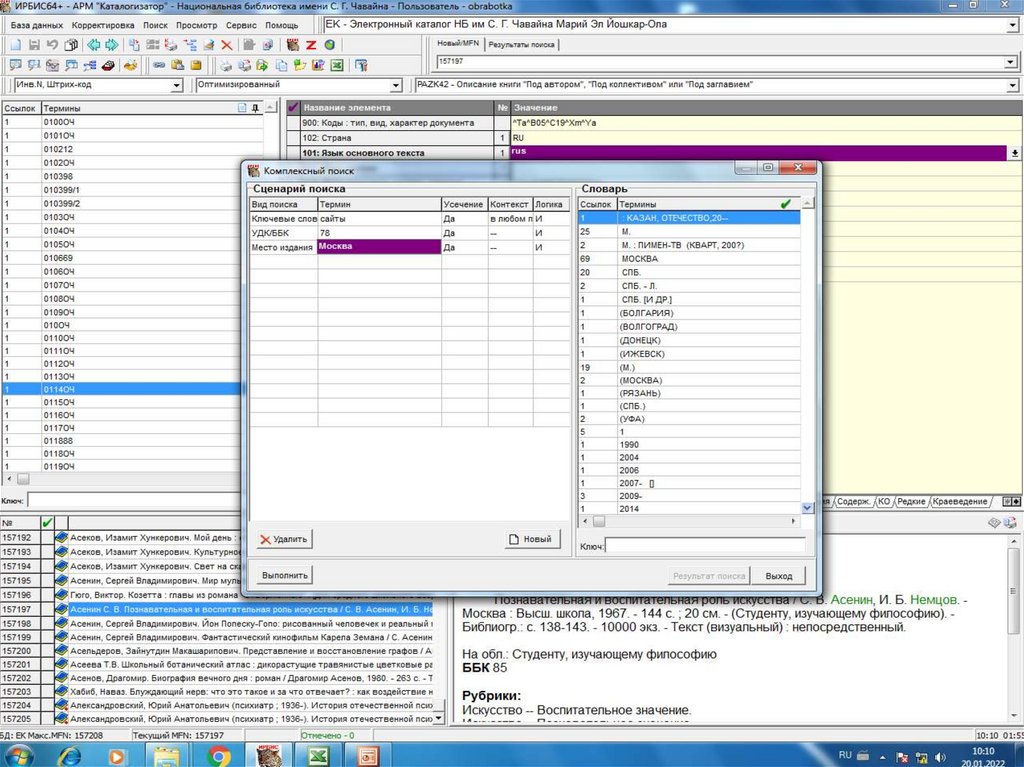Switch to the Новый/MFN tab
The image size is (1024, 767).
(458, 43)
